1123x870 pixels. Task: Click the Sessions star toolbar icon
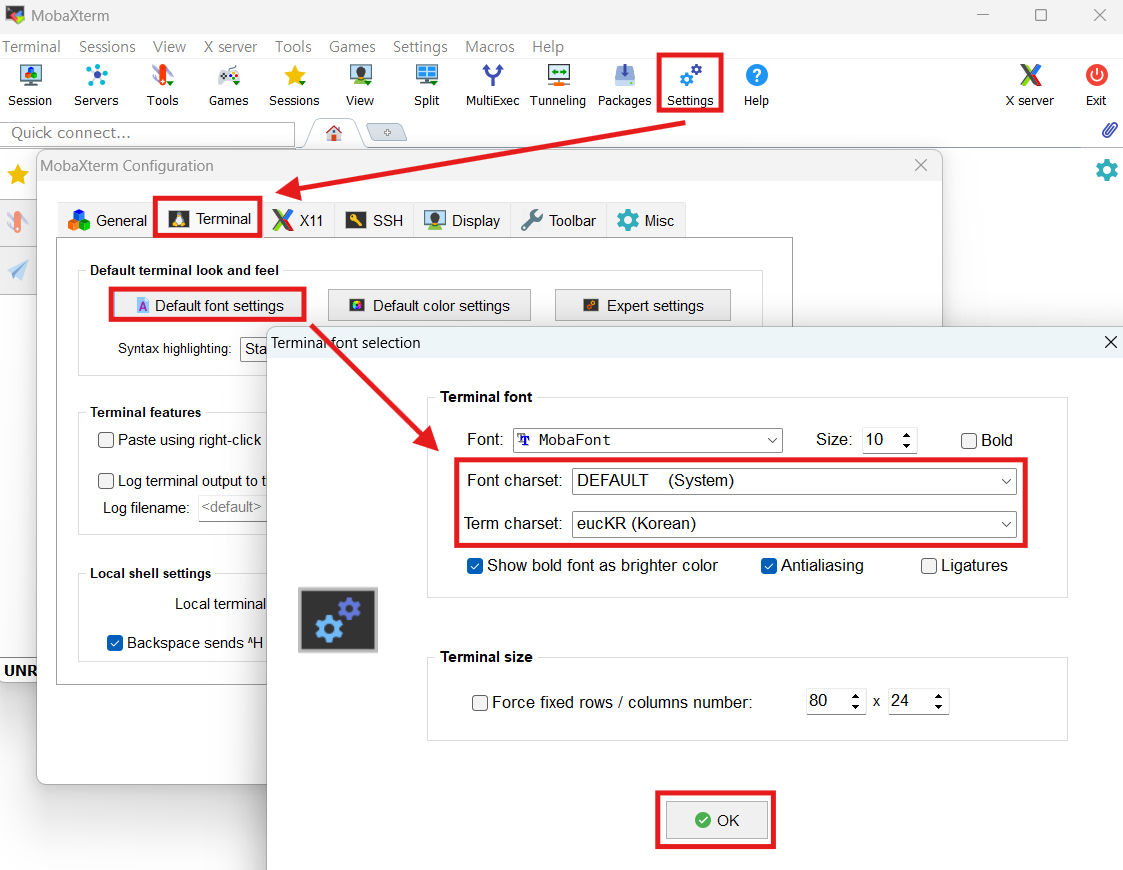click(x=294, y=85)
